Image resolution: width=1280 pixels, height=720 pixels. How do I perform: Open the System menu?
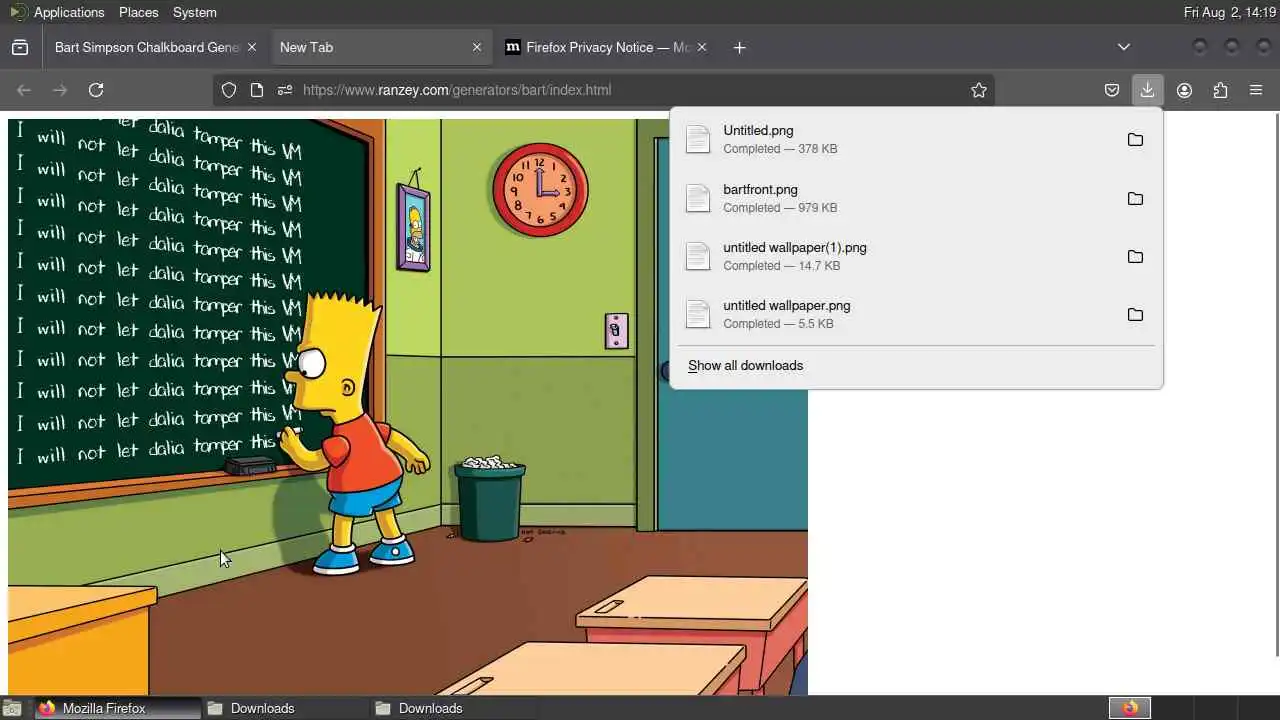point(194,12)
